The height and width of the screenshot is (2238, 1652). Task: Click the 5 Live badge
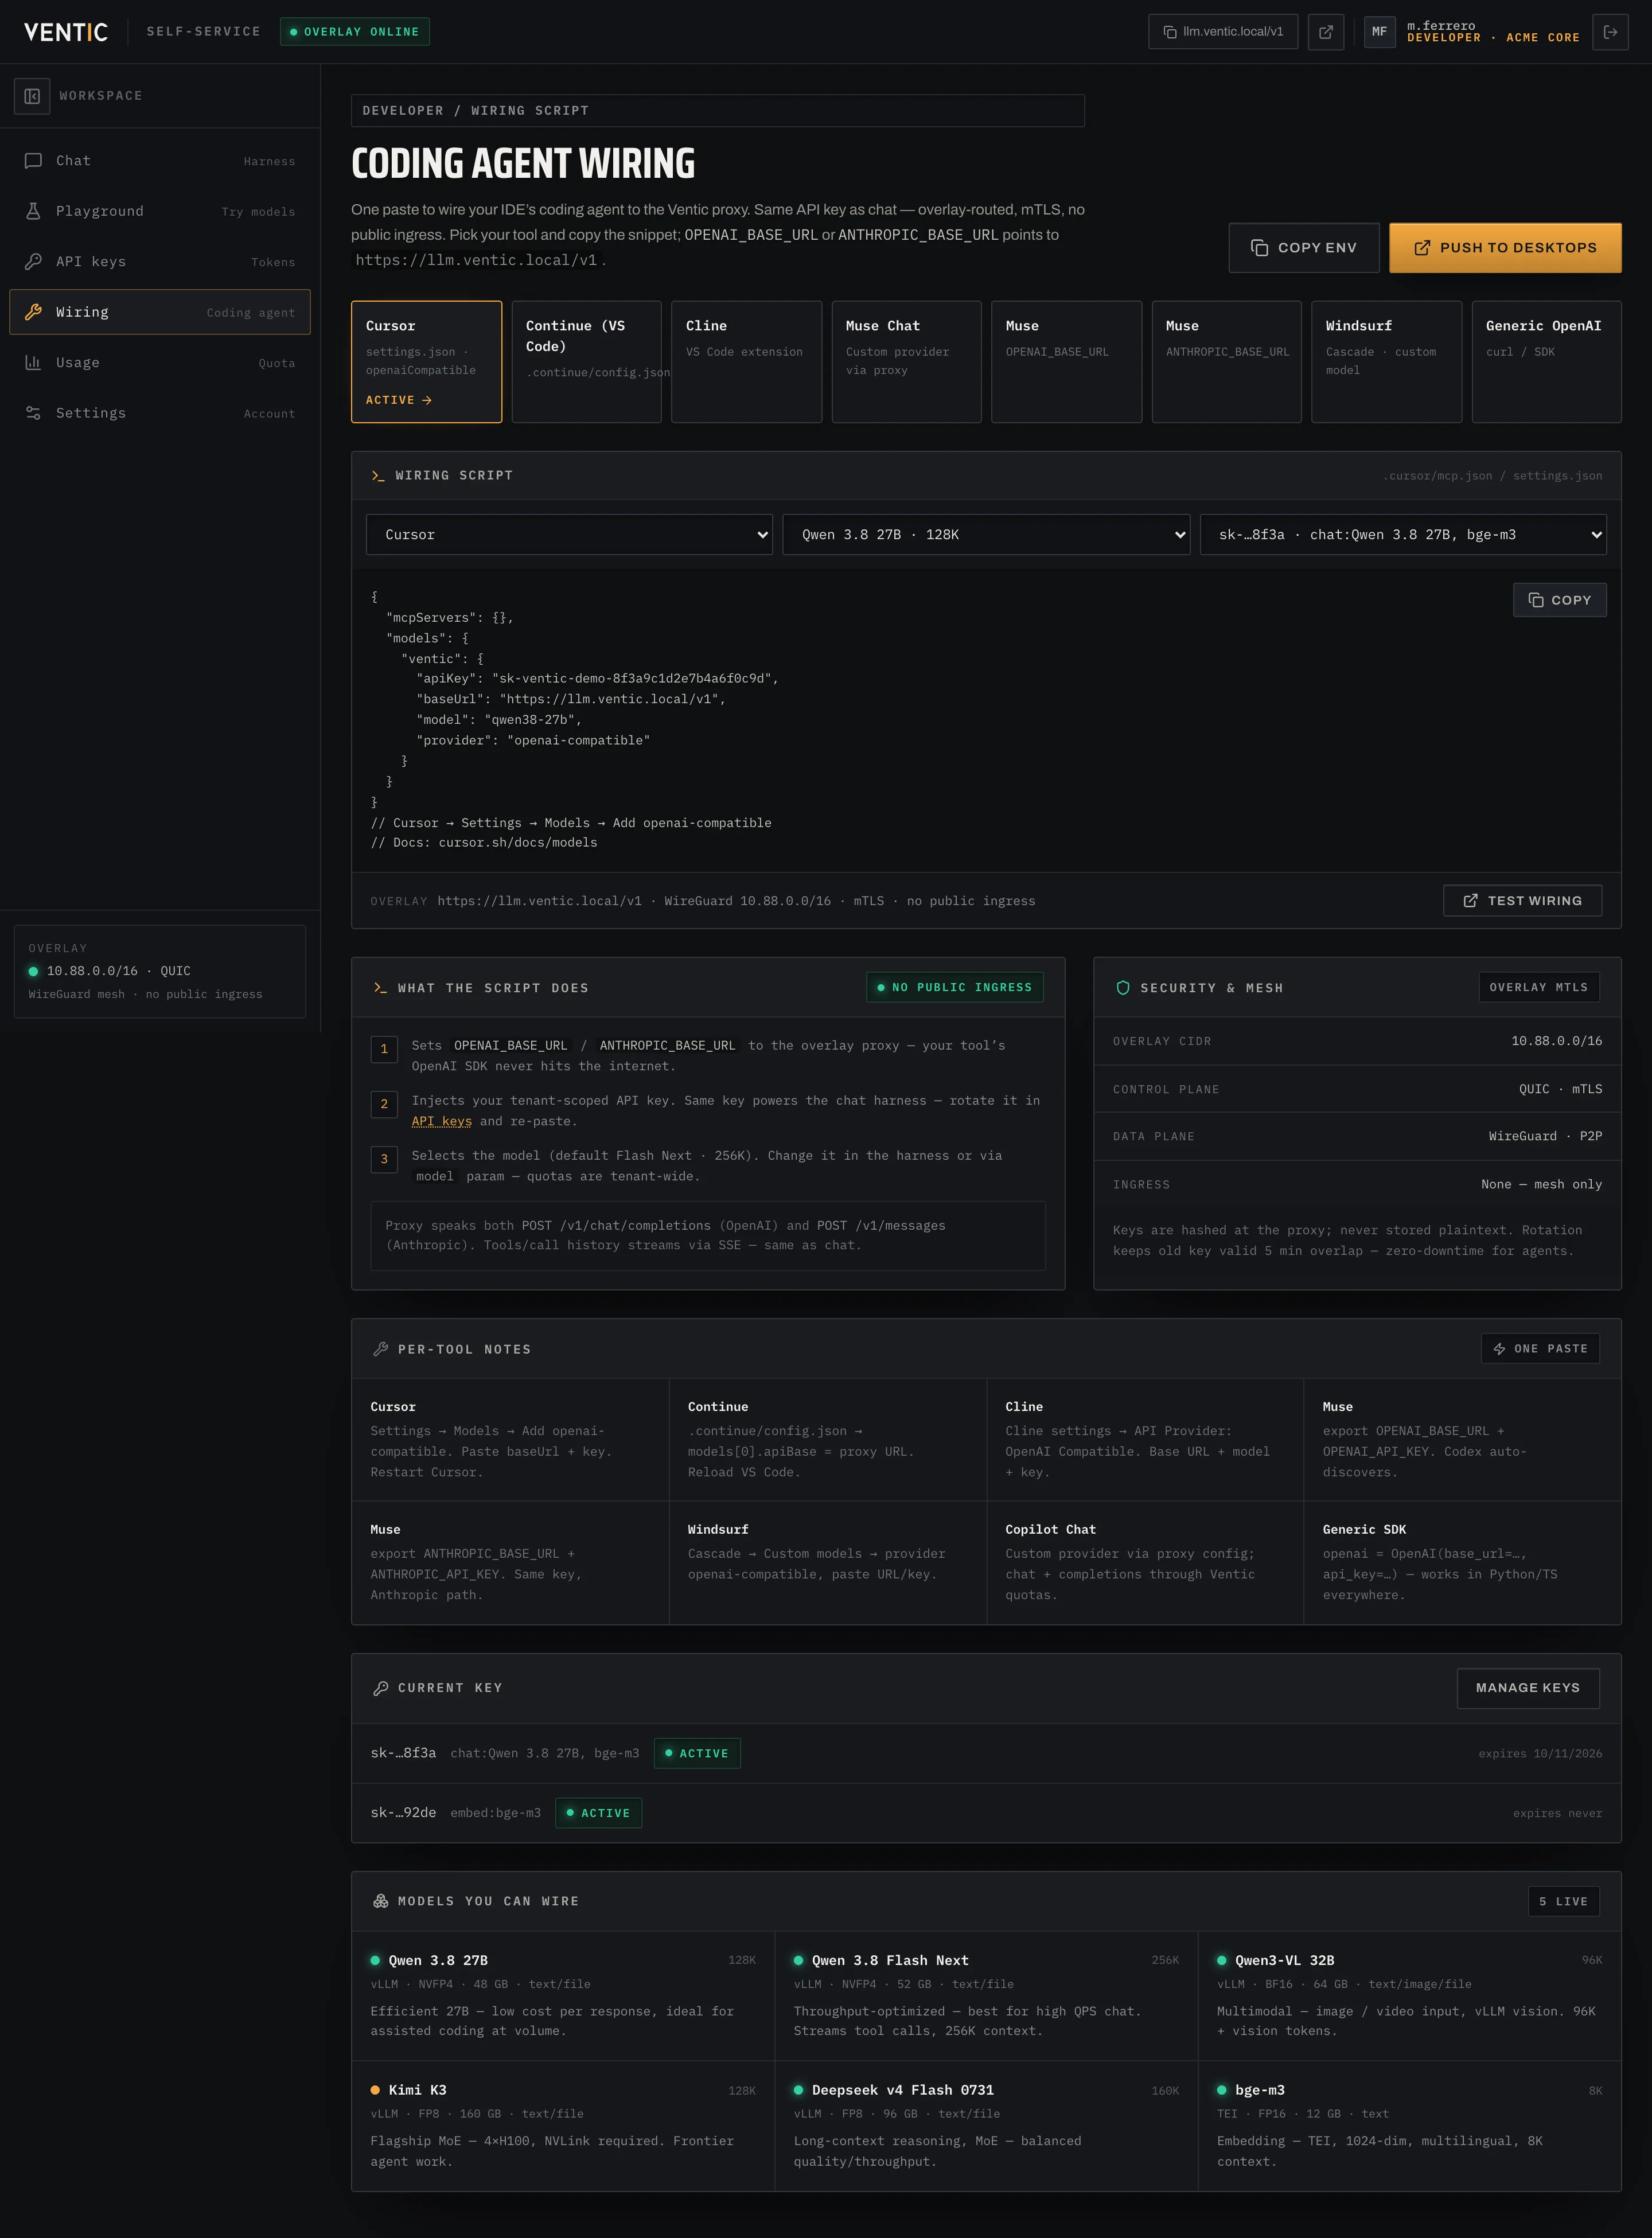coord(1564,1901)
